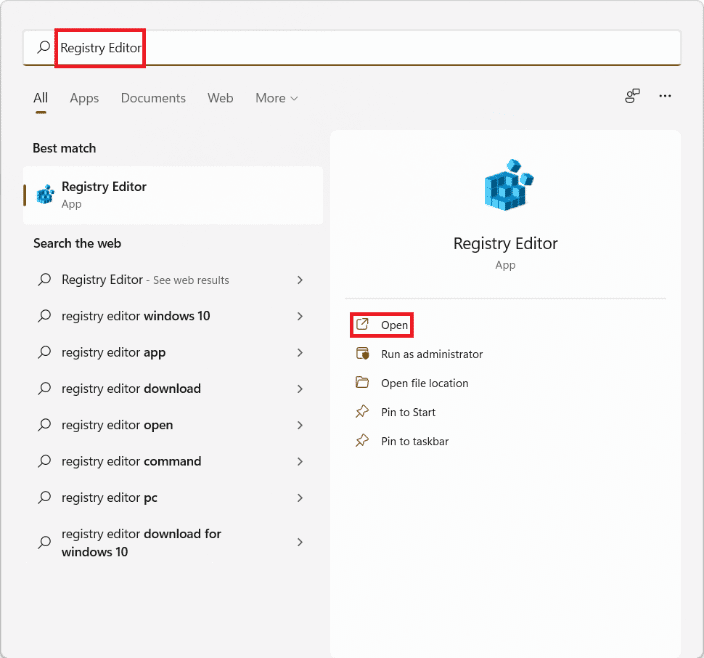The image size is (704, 658).
Task: Click search icon beside 'registry editor open'
Action: pos(44,425)
